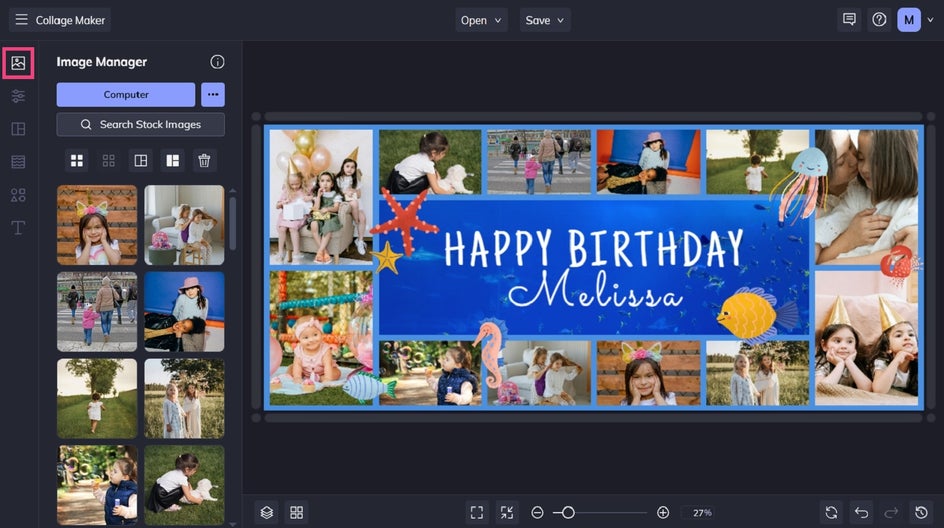Click the zoom in plus icon
This screenshot has height=528, width=944.
[663, 512]
